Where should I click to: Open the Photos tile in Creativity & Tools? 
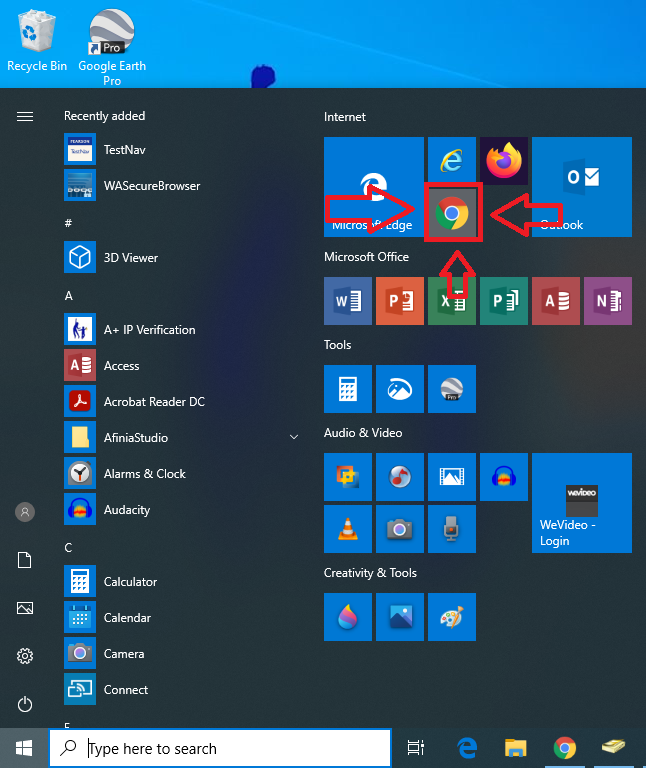coord(400,617)
